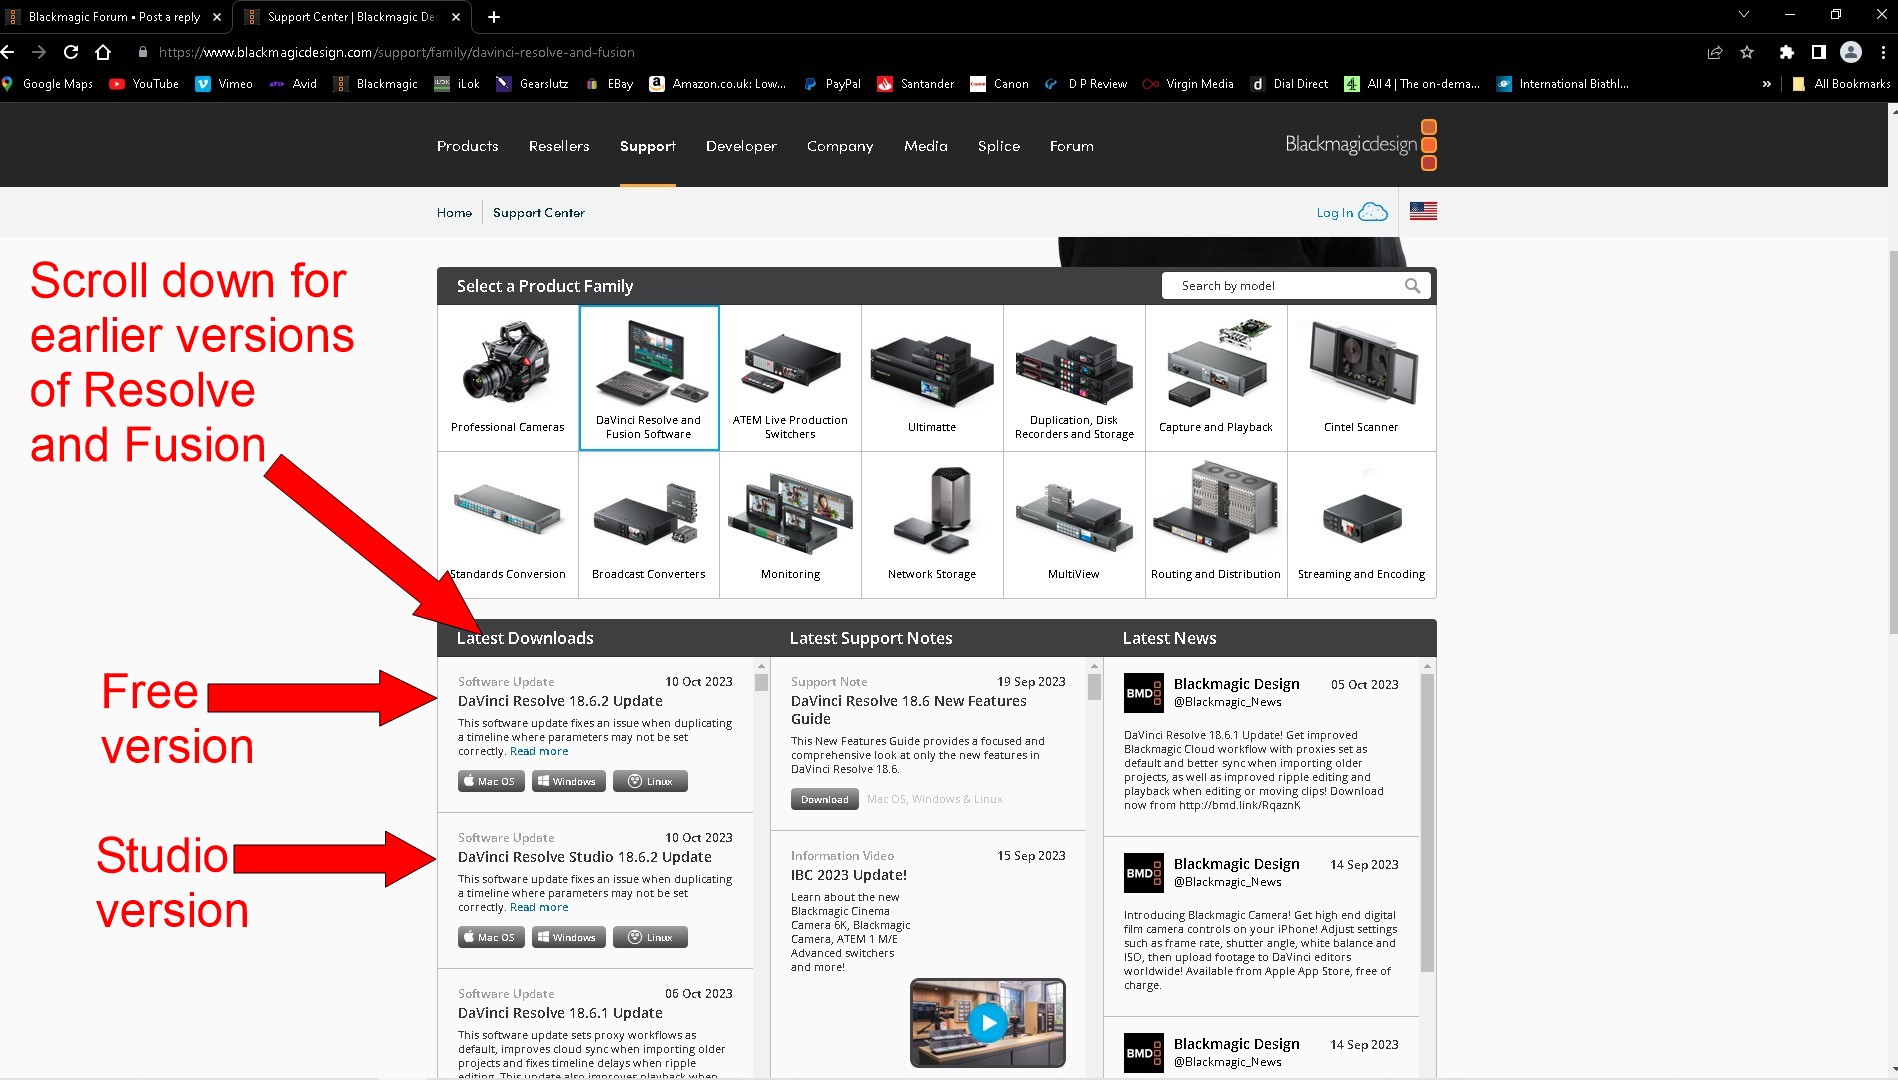The height and width of the screenshot is (1080, 1898).
Task: Select Broadcast Converters family
Action: [649, 525]
